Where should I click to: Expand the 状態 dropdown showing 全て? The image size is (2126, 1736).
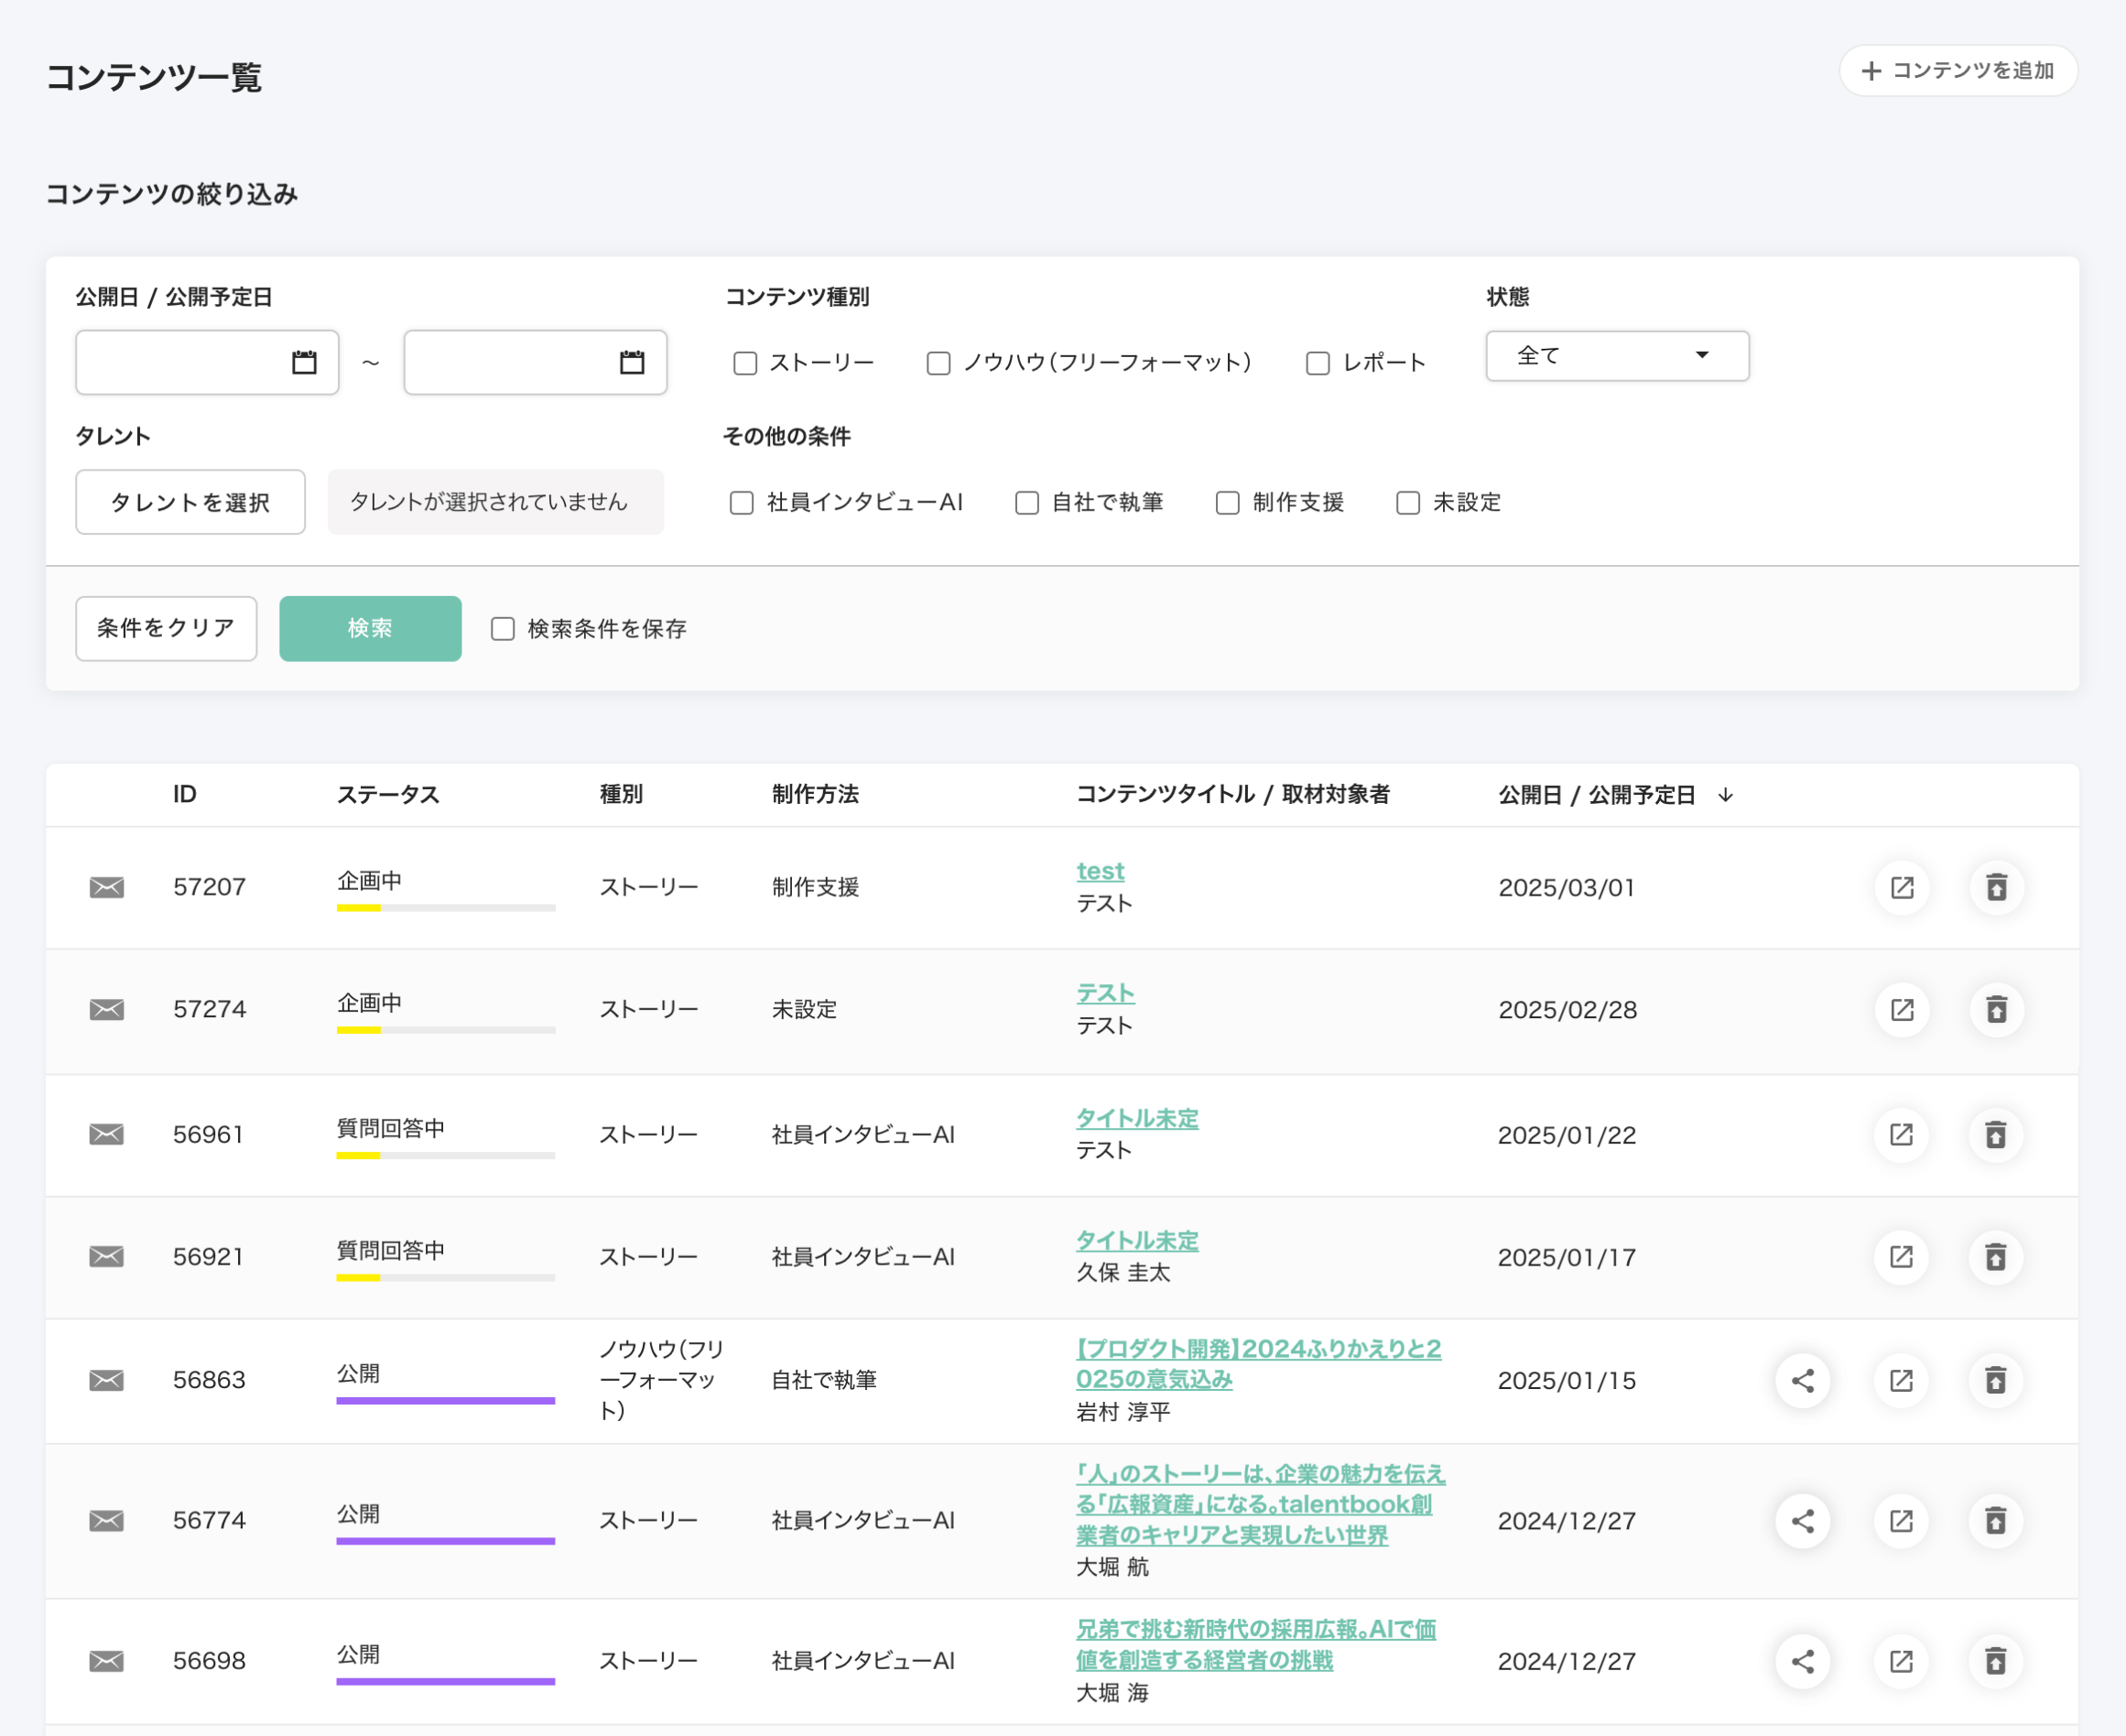(1616, 356)
